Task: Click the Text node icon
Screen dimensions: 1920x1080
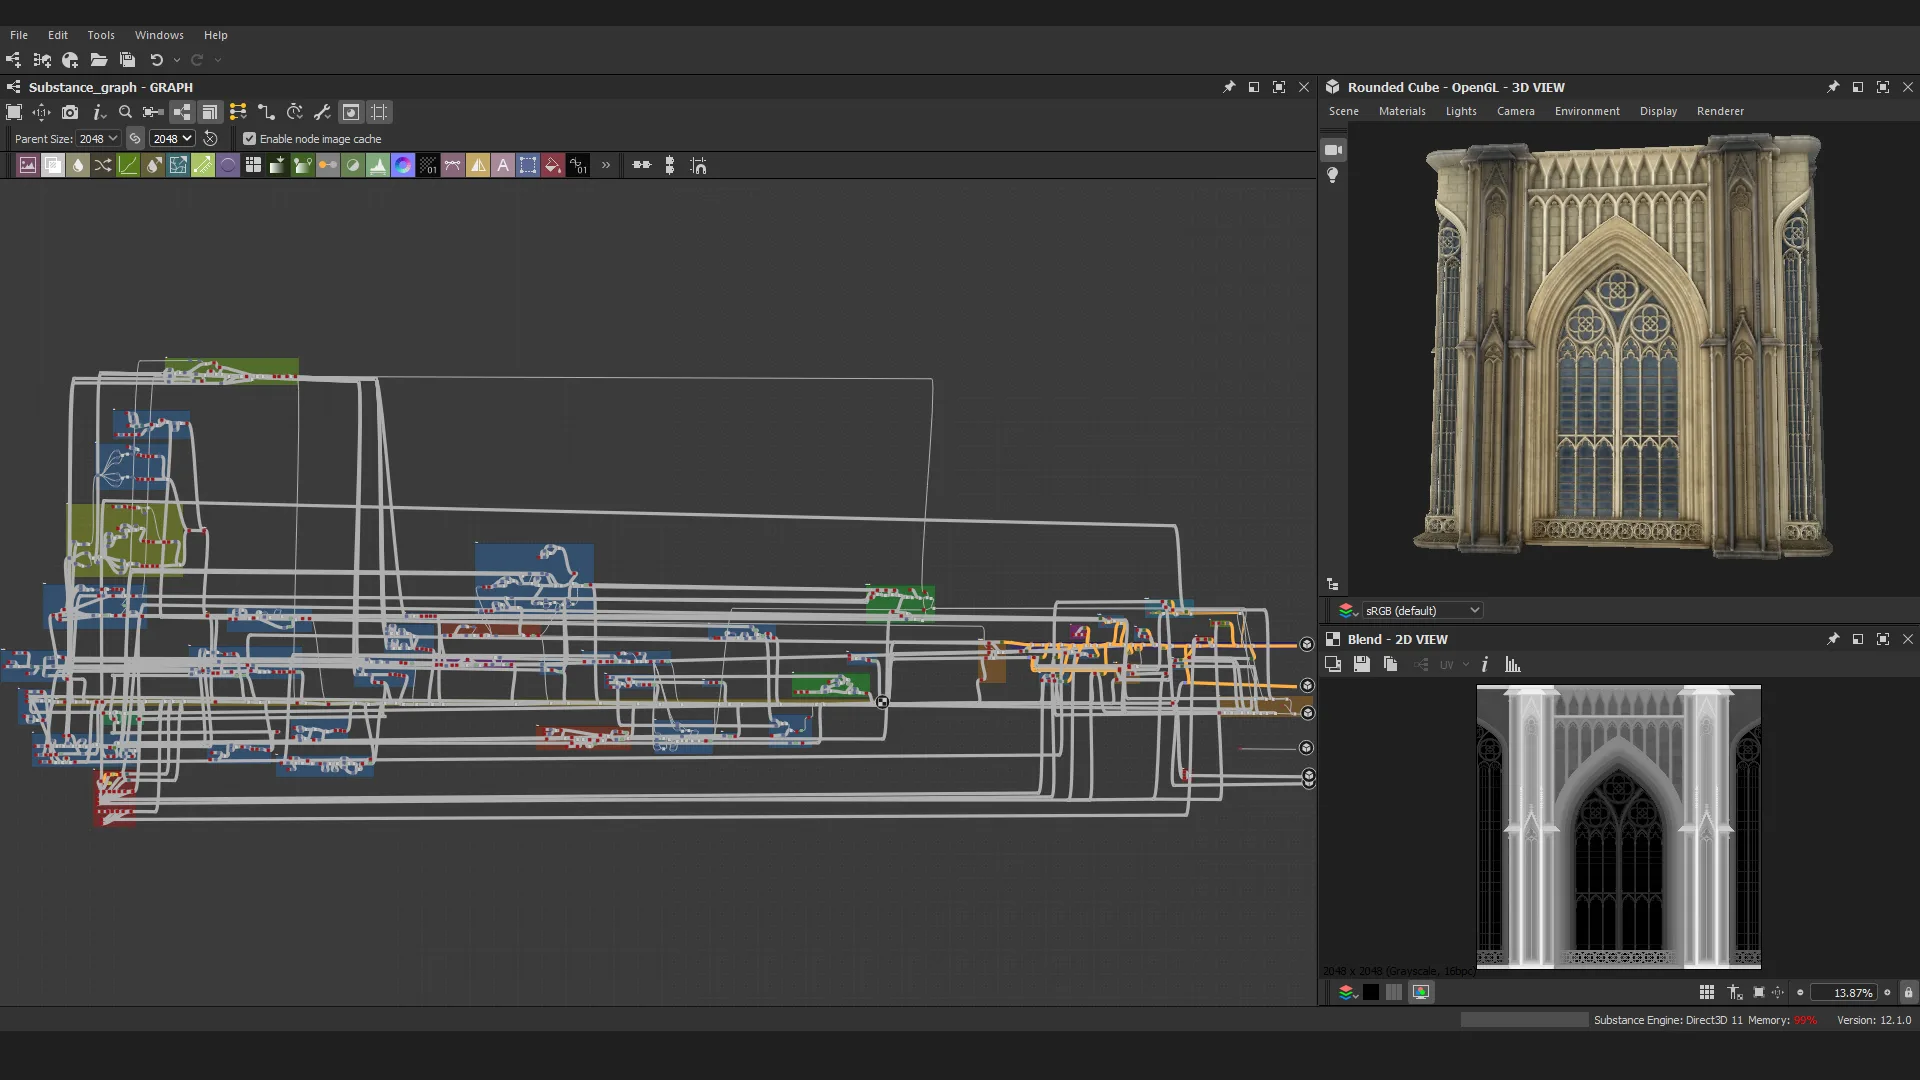Action: point(503,166)
